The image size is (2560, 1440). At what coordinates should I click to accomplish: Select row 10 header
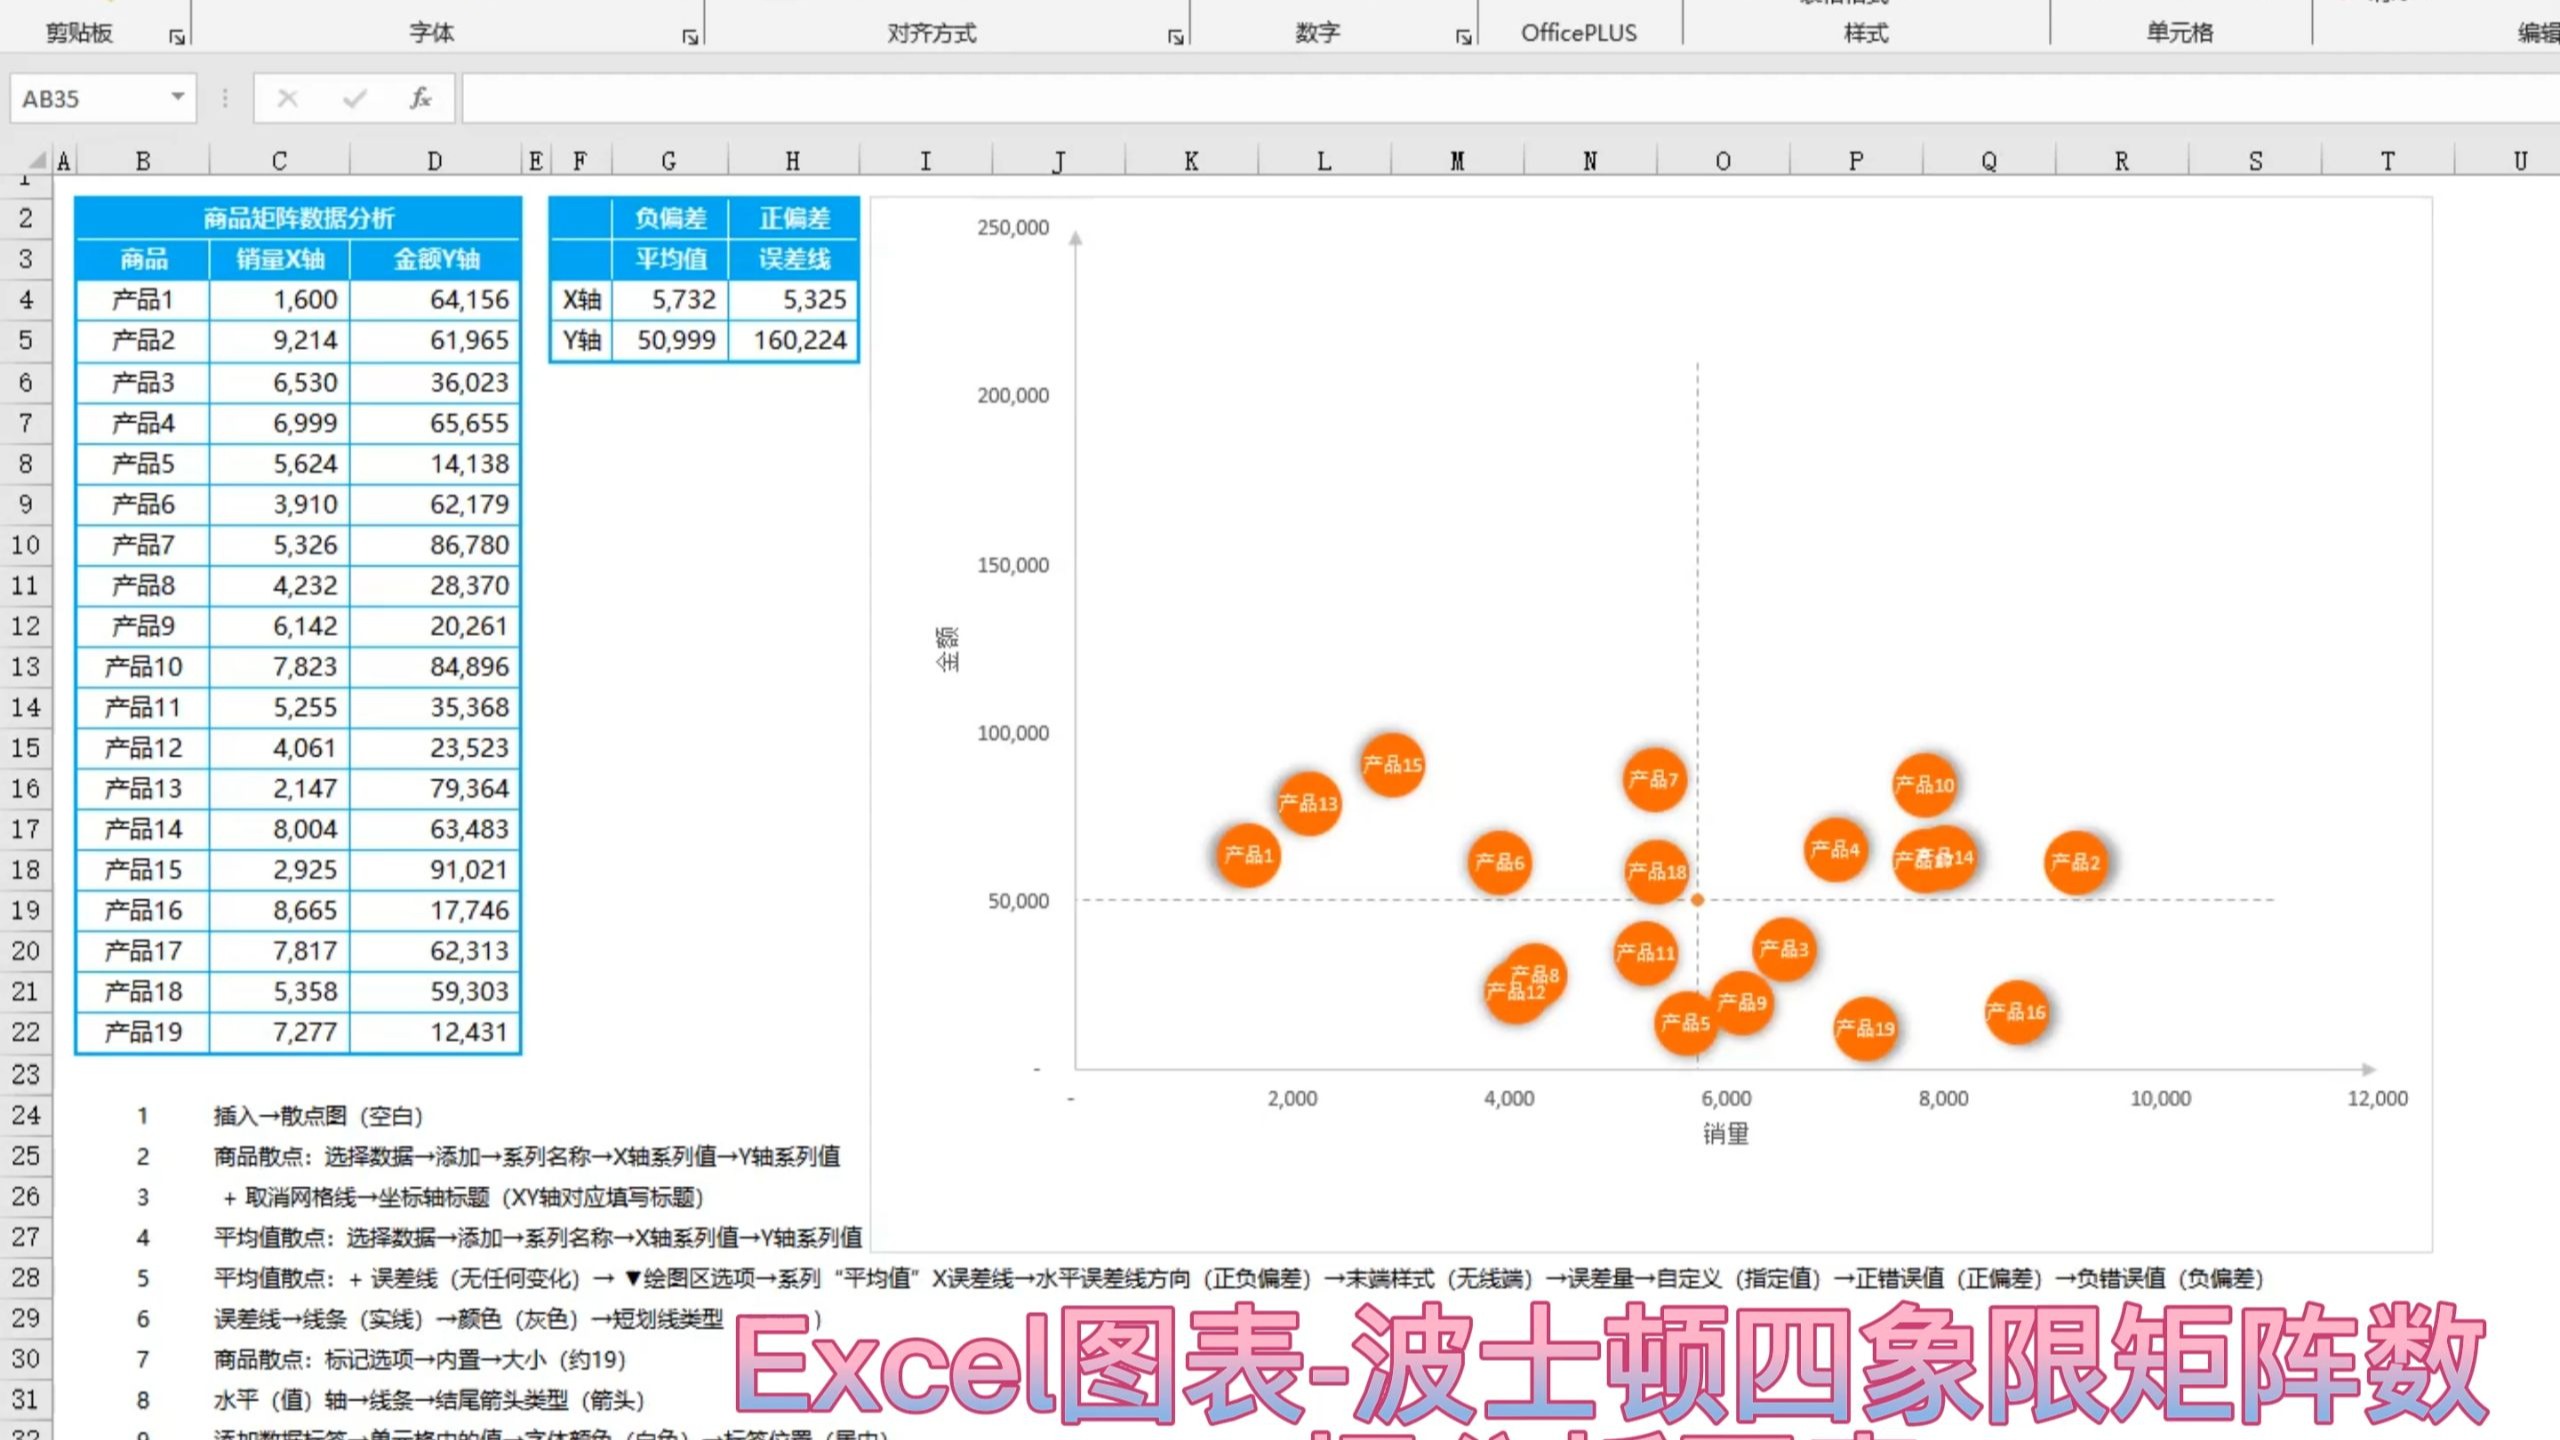[x=25, y=545]
